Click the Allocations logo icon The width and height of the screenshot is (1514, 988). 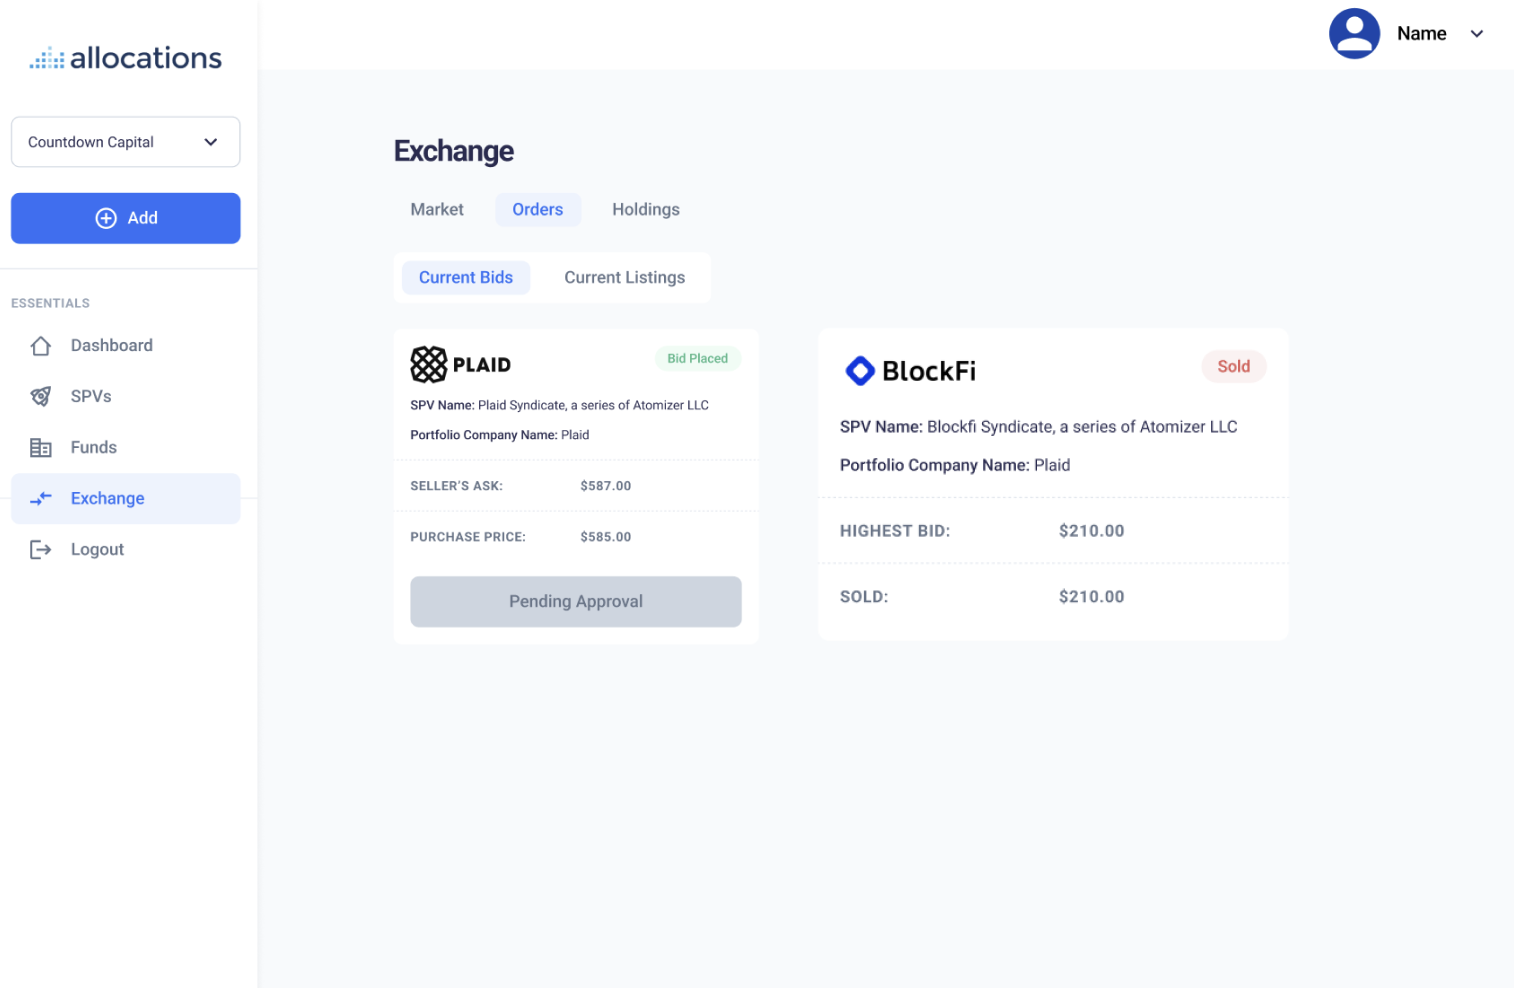pos(45,57)
